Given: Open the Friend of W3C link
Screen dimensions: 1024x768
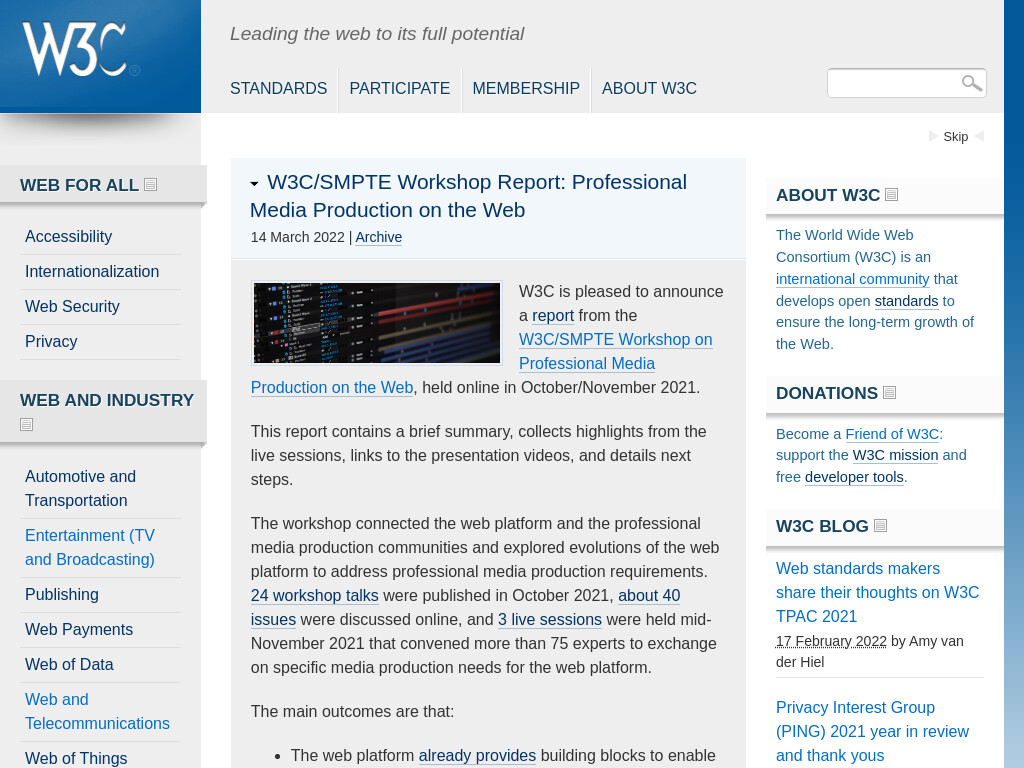Looking at the screenshot, I should click(892, 434).
